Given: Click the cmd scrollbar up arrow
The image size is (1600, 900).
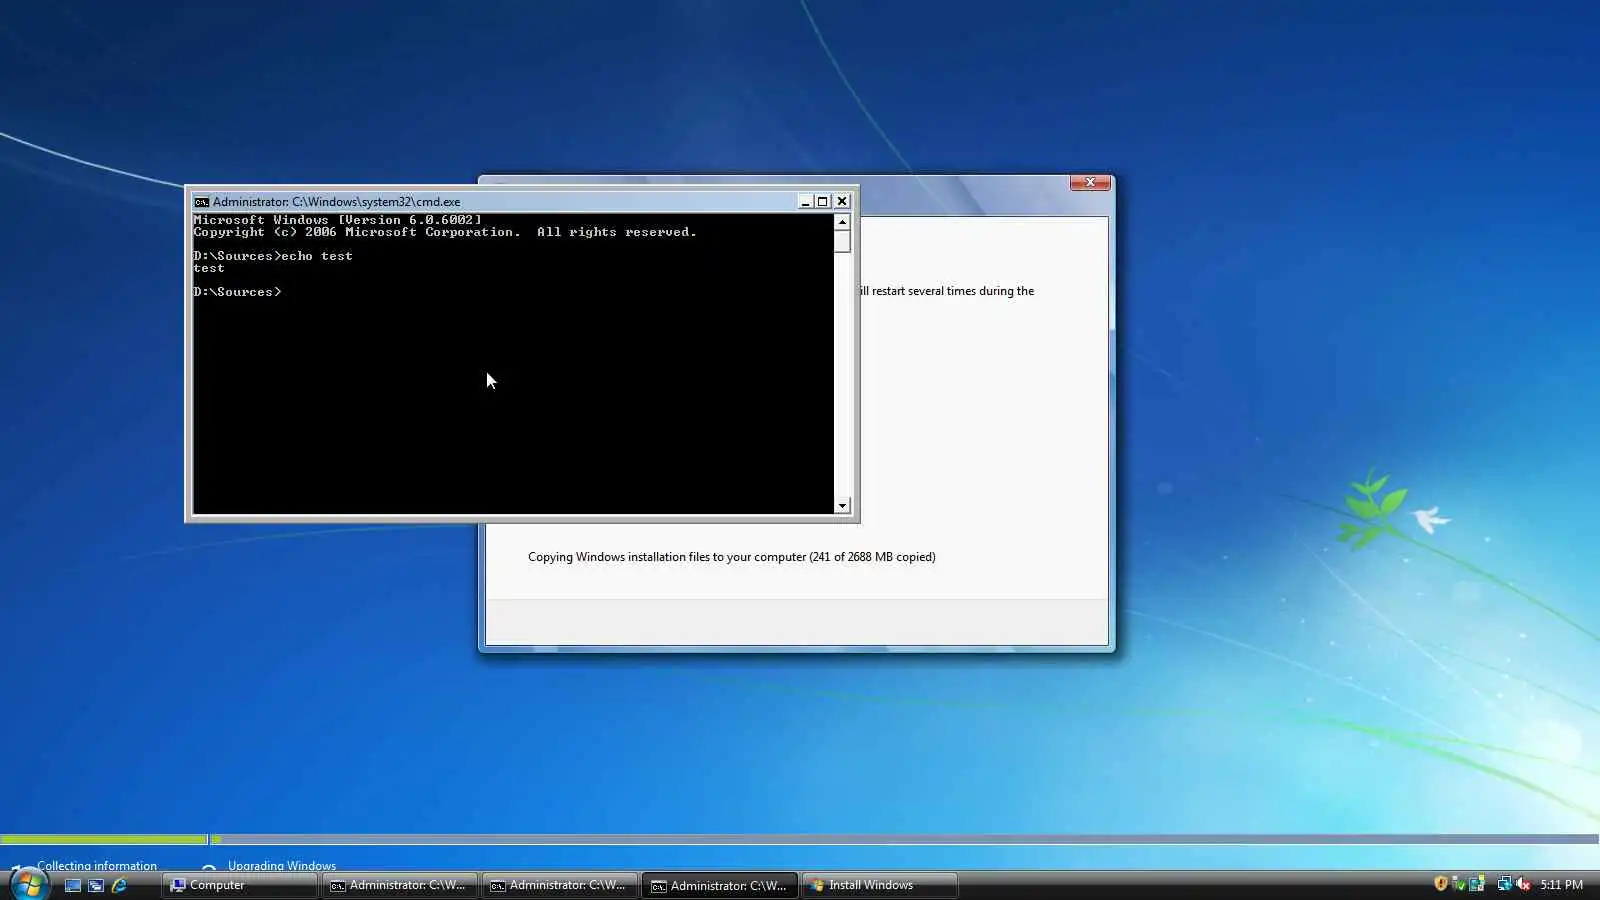Looking at the screenshot, I should 842,222.
